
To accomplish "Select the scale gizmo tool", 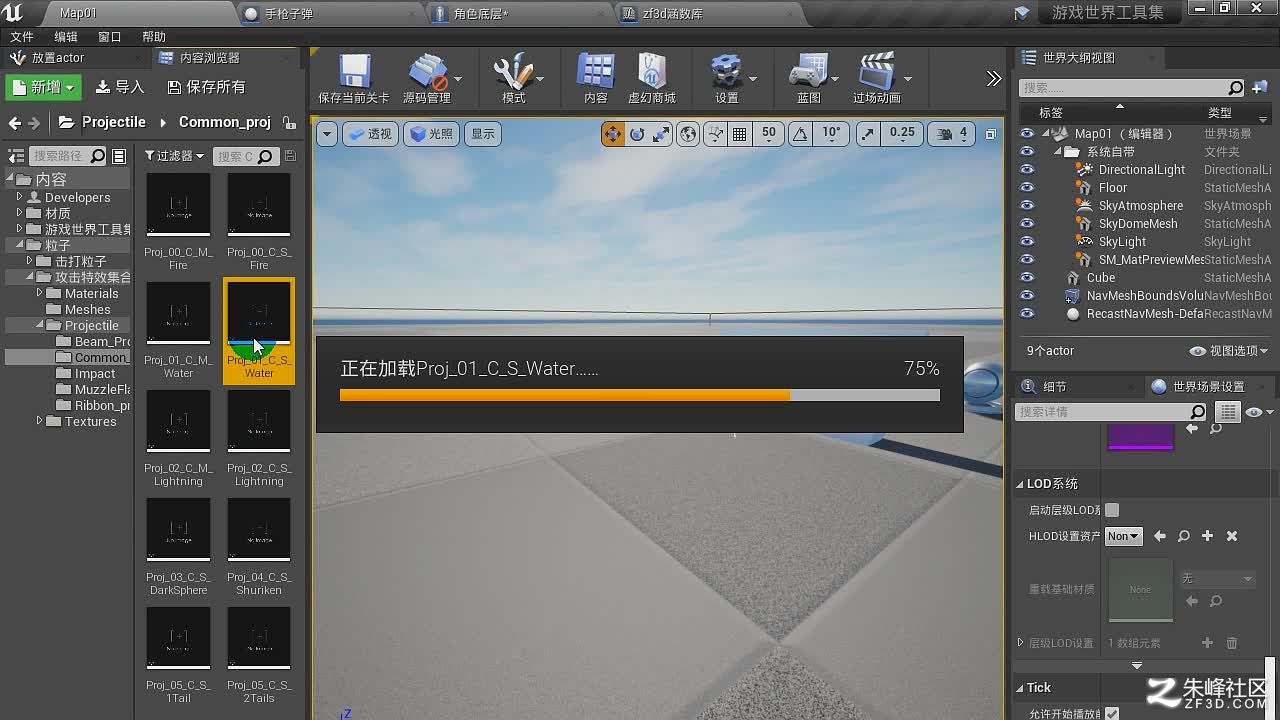I will point(660,134).
